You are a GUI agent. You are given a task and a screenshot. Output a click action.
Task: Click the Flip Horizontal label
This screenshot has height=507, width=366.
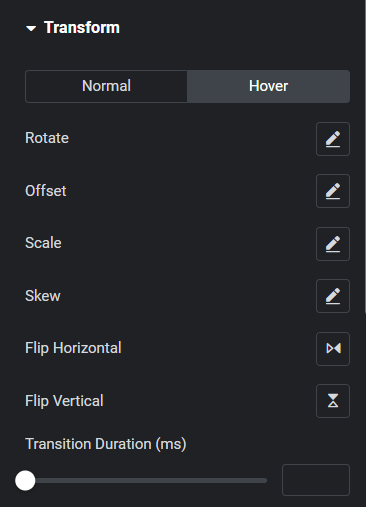pyautogui.click(x=73, y=348)
